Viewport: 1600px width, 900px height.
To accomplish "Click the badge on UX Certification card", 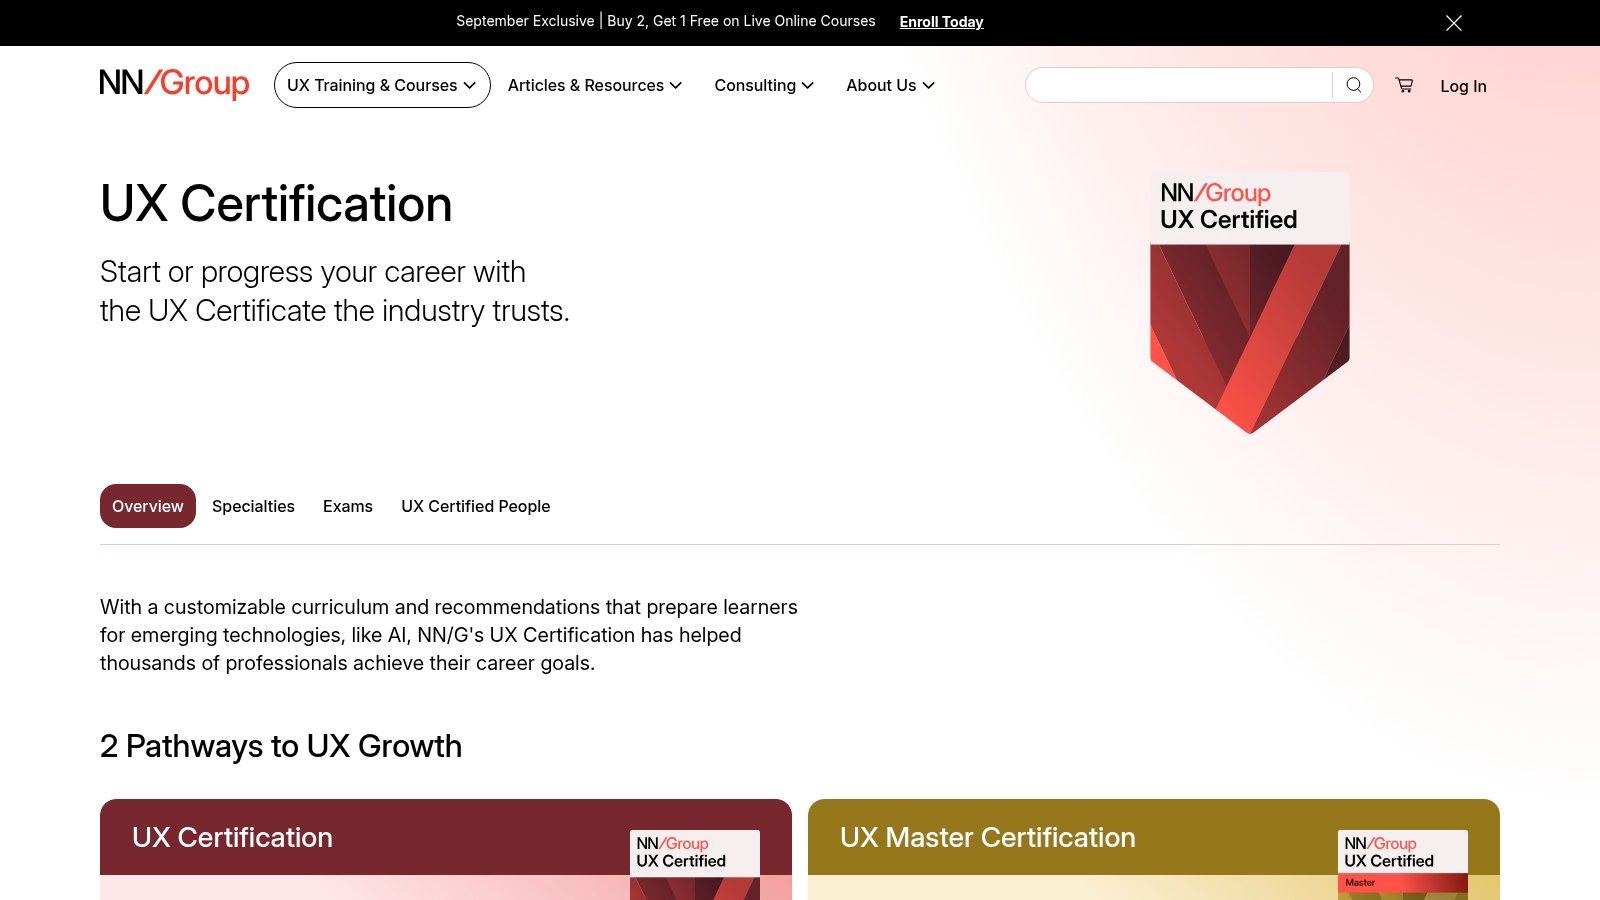I will click(x=695, y=865).
